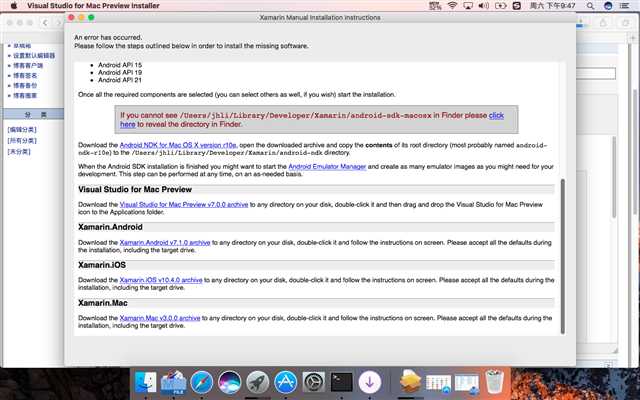Image resolution: width=640 pixels, height=400 pixels.
Task: Click [所有分类] in background sidebar
Action: pos(22,140)
